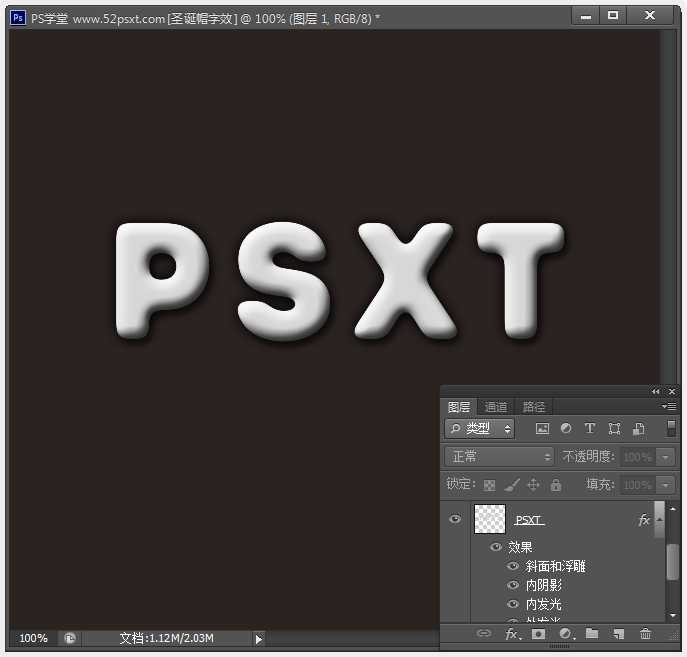
Task: Create new fill or adjustment layer icon
Action: [566, 633]
